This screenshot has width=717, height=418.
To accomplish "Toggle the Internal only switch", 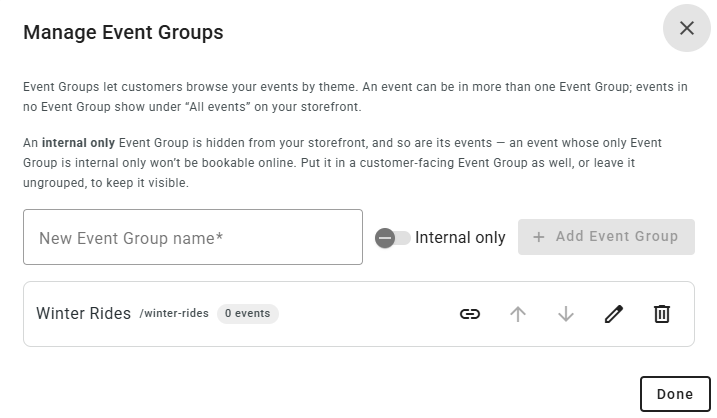I will (x=392, y=238).
